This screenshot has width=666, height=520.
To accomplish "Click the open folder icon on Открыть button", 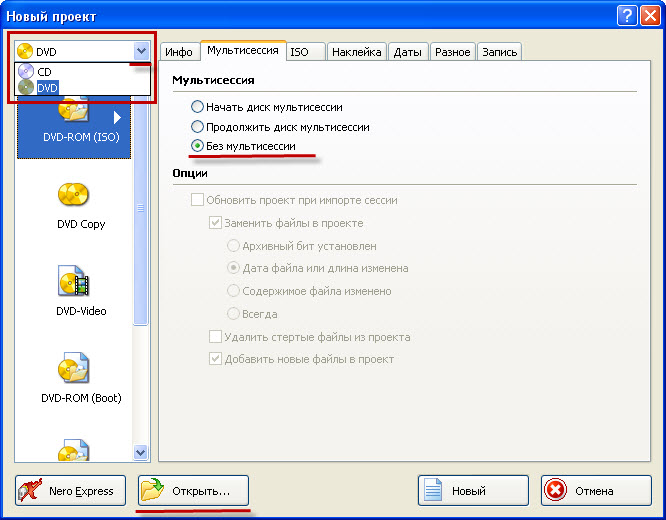I will coord(152,490).
